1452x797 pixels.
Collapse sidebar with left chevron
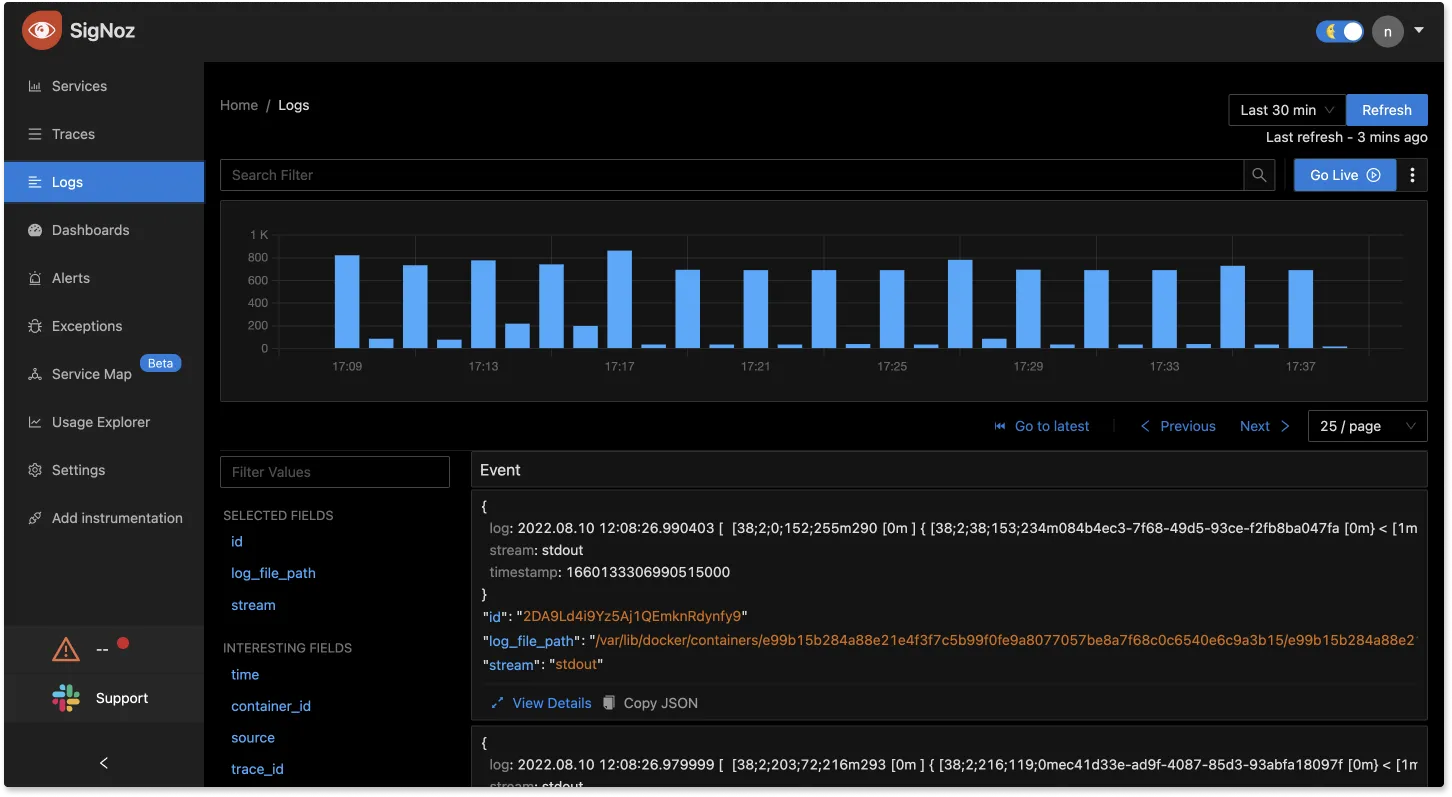click(x=104, y=763)
